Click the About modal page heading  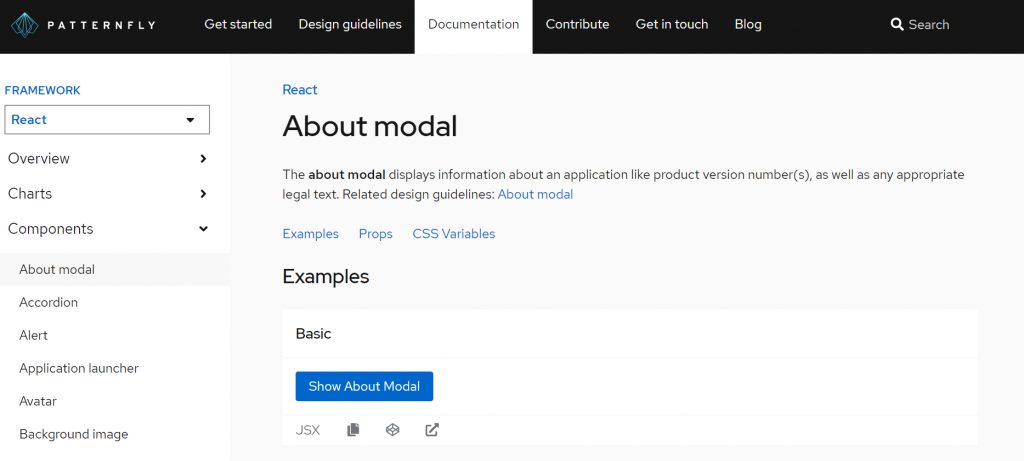(x=370, y=126)
